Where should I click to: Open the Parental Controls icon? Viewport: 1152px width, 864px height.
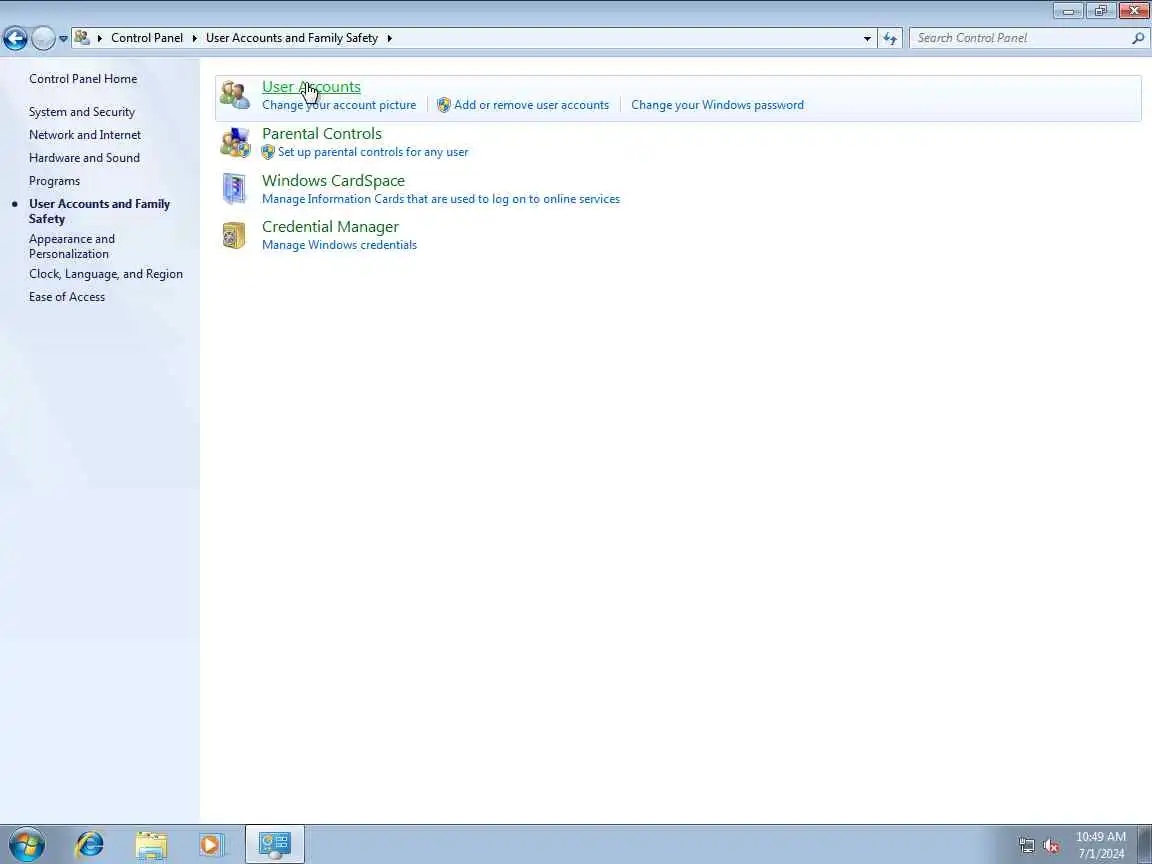pos(235,143)
